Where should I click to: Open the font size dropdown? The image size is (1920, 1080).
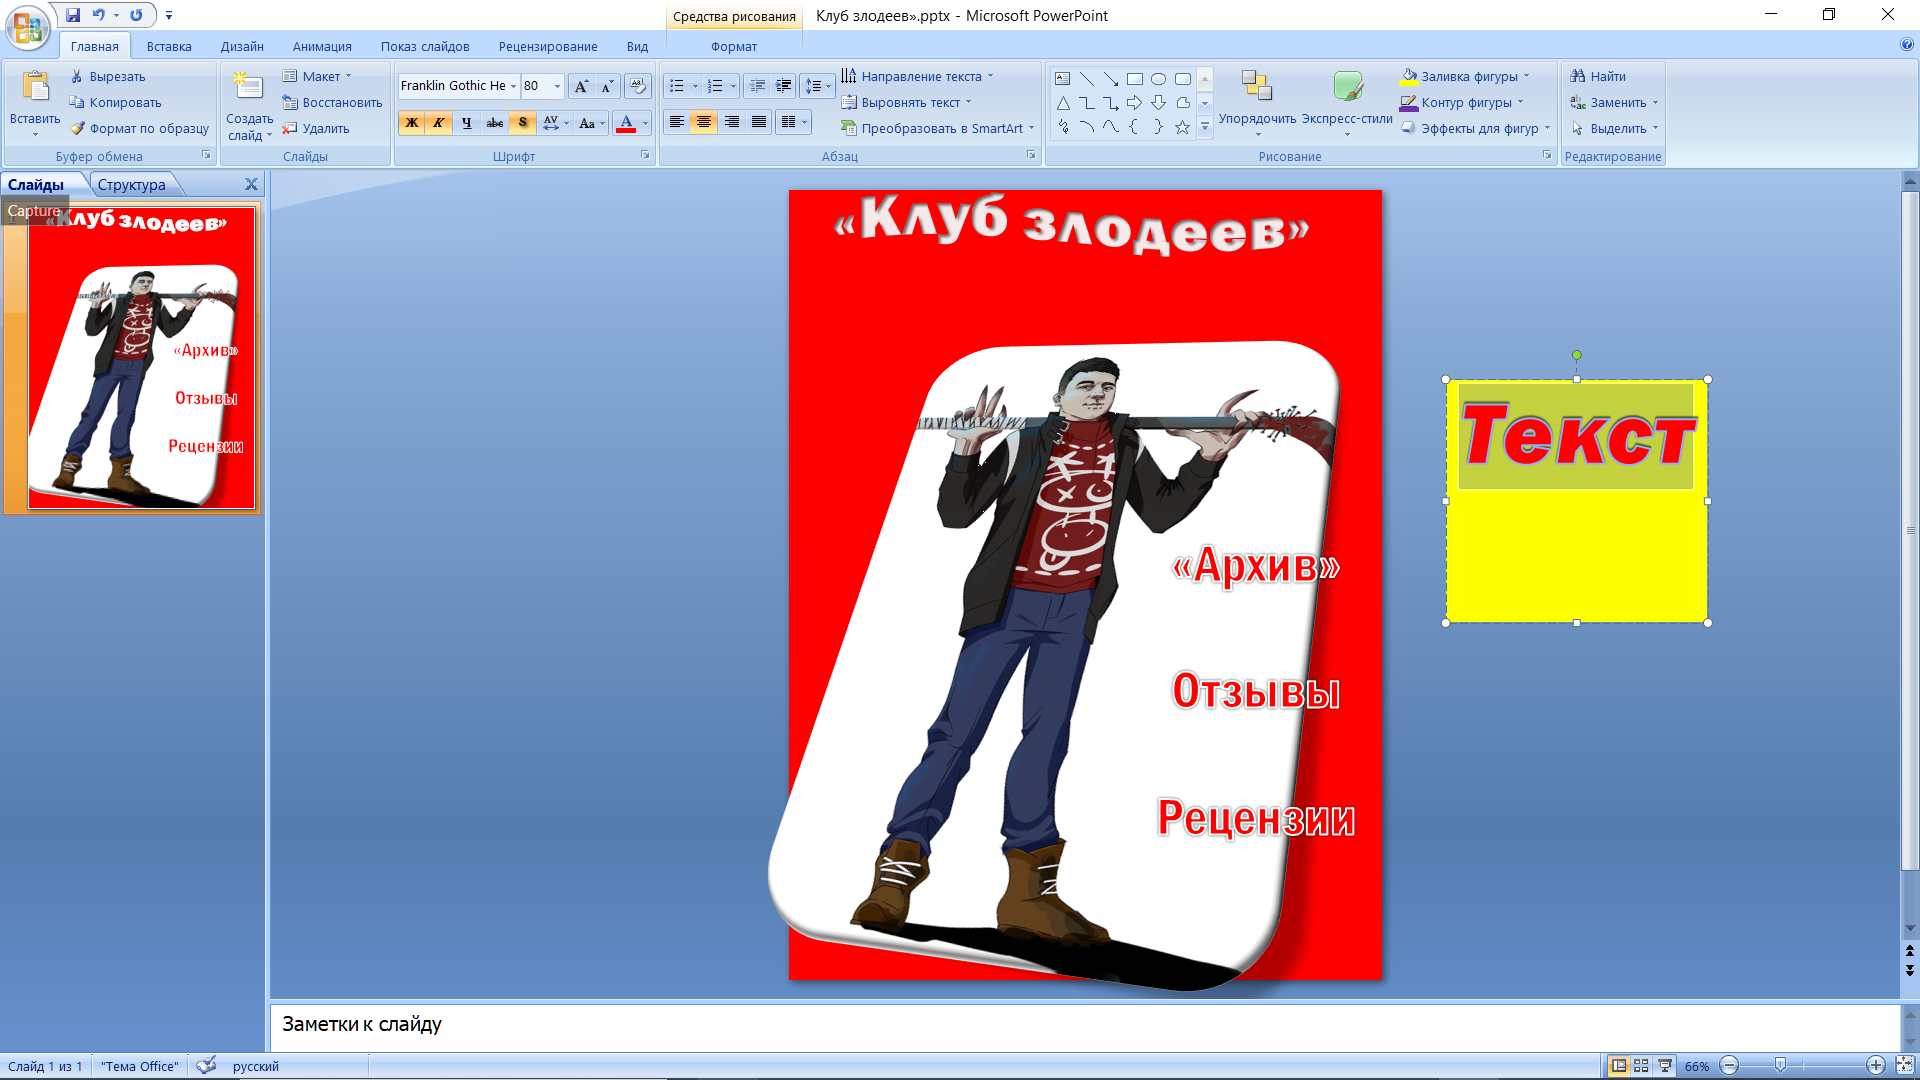pos(557,87)
